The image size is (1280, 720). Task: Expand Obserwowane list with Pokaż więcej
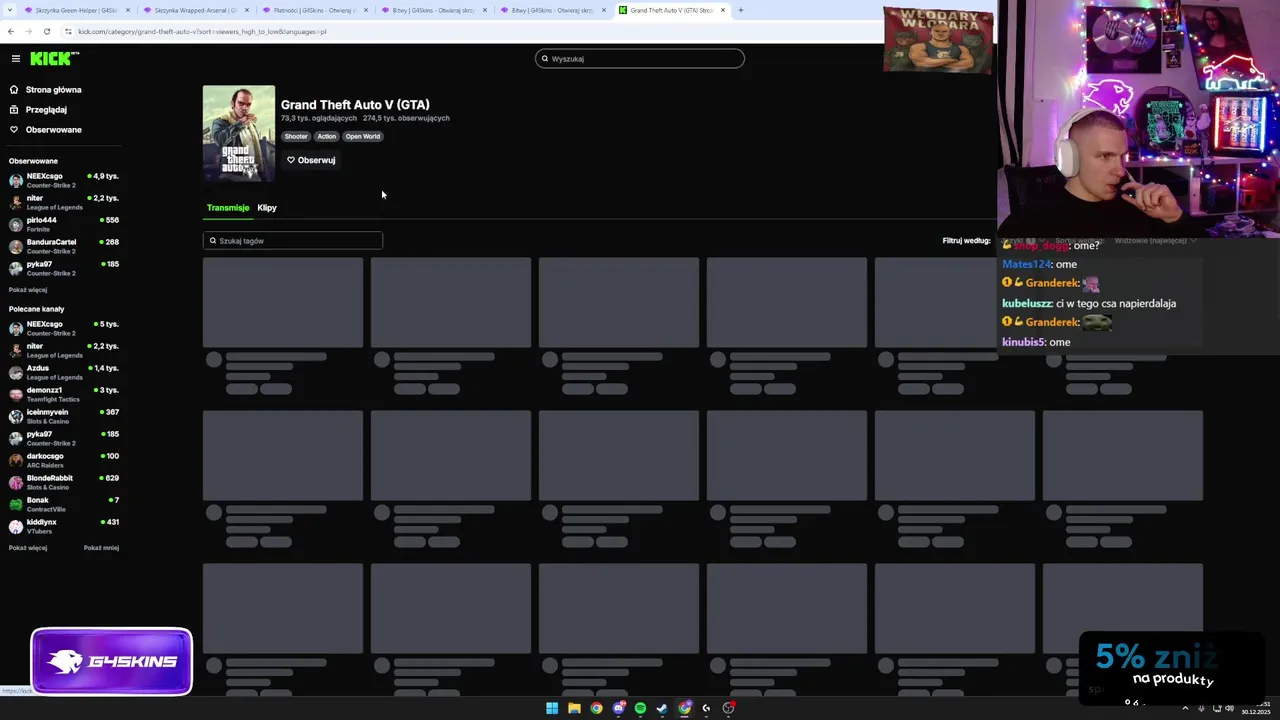click(28, 290)
